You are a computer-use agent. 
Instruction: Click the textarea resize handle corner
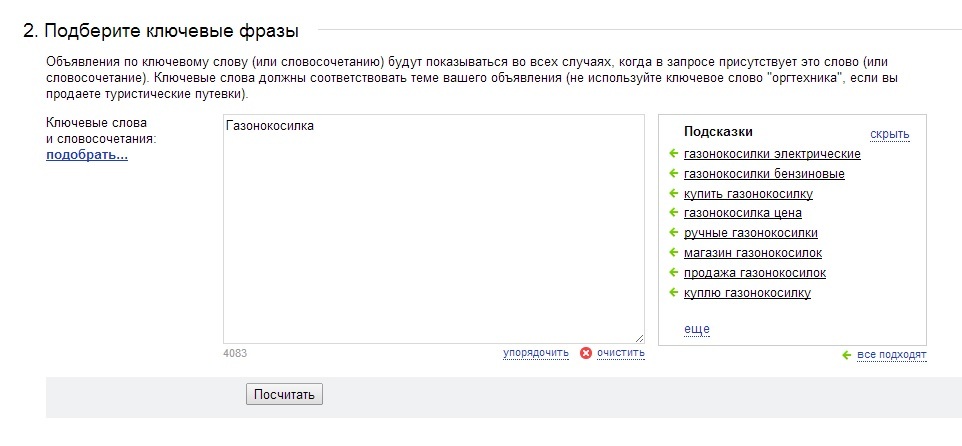640,339
